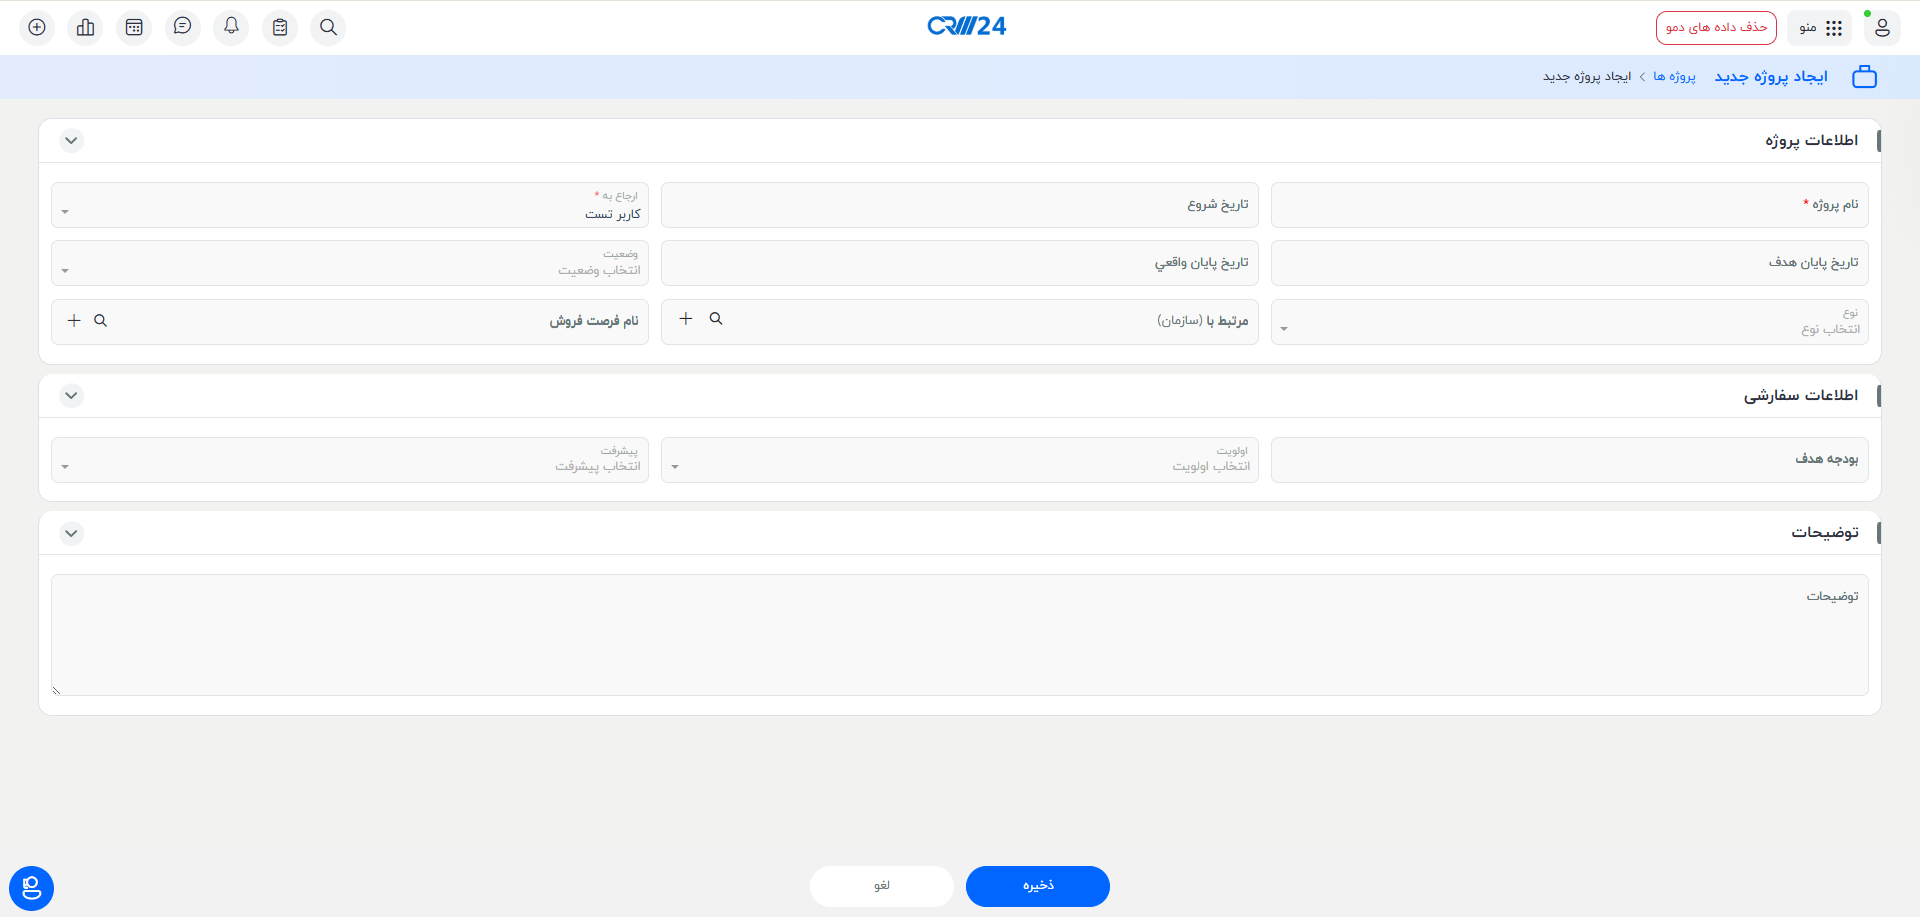Screen dimensions: 1920x917
Task: Open the calendar icon in top toolbar
Action: (x=134, y=27)
